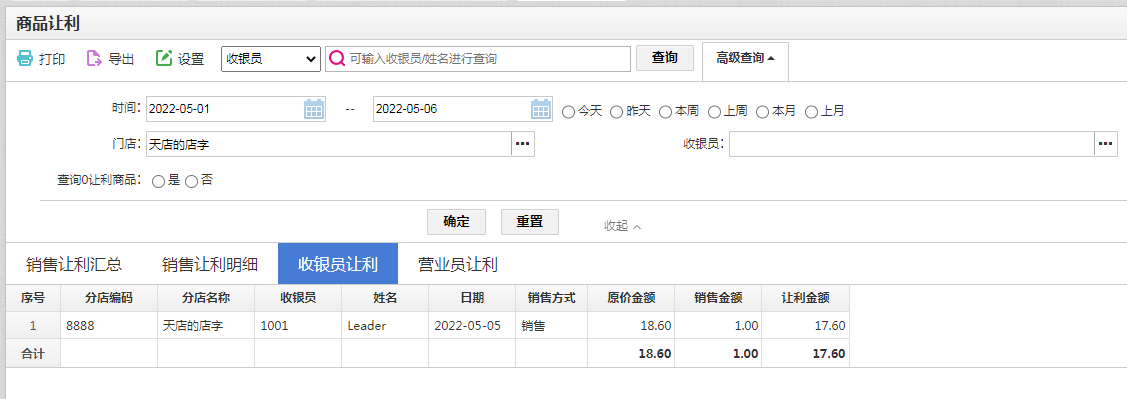The height and width of the screenshot is (399, 1127).
Task: Collapse the 高级查询 panel toggle
Action: pos(745,58)
